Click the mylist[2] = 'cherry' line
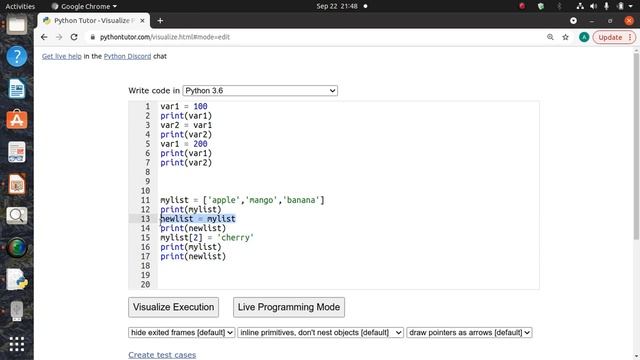Viewport: 640px width, 360px height. [207, 238]
